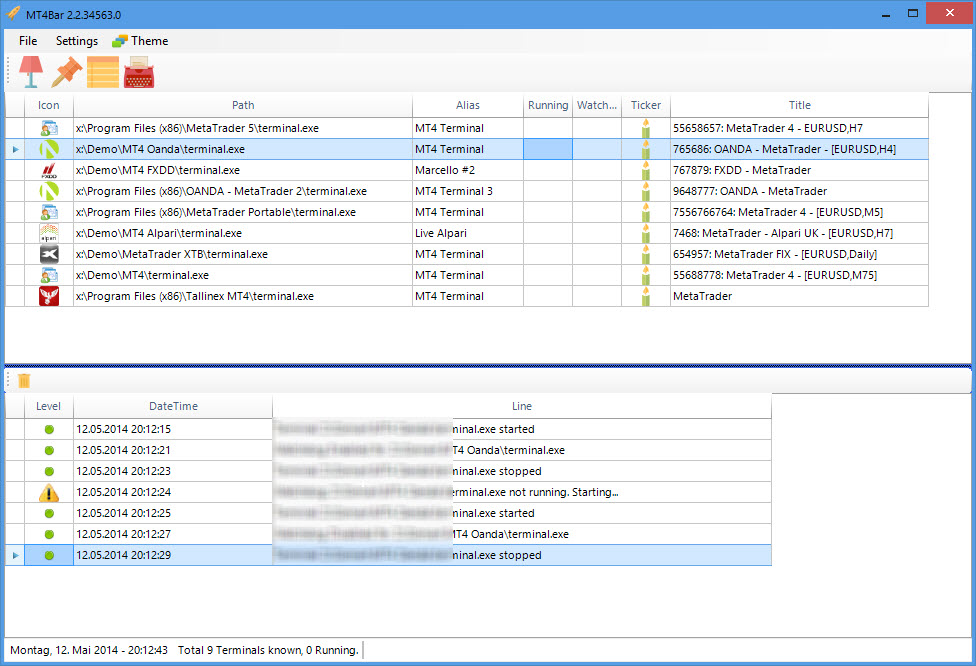976x666 pixels.
Task: Maximize the MT4Bar window
Action: (913, 13)
